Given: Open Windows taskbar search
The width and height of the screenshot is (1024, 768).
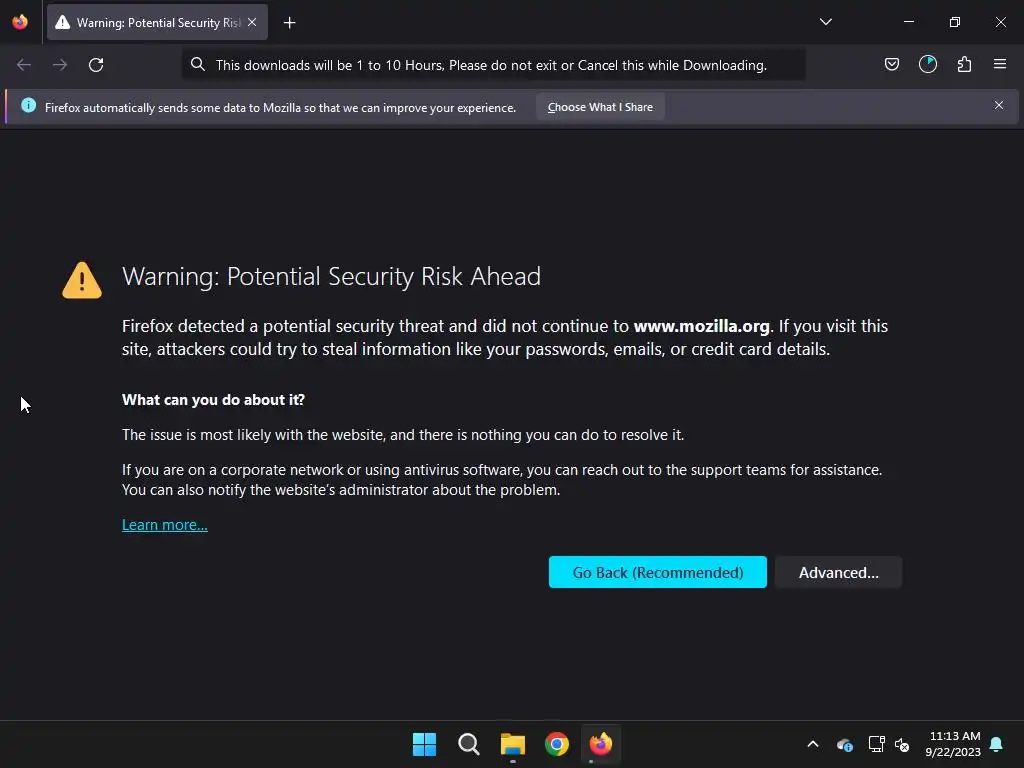Looking at the screenshot, I should point(468,744).
